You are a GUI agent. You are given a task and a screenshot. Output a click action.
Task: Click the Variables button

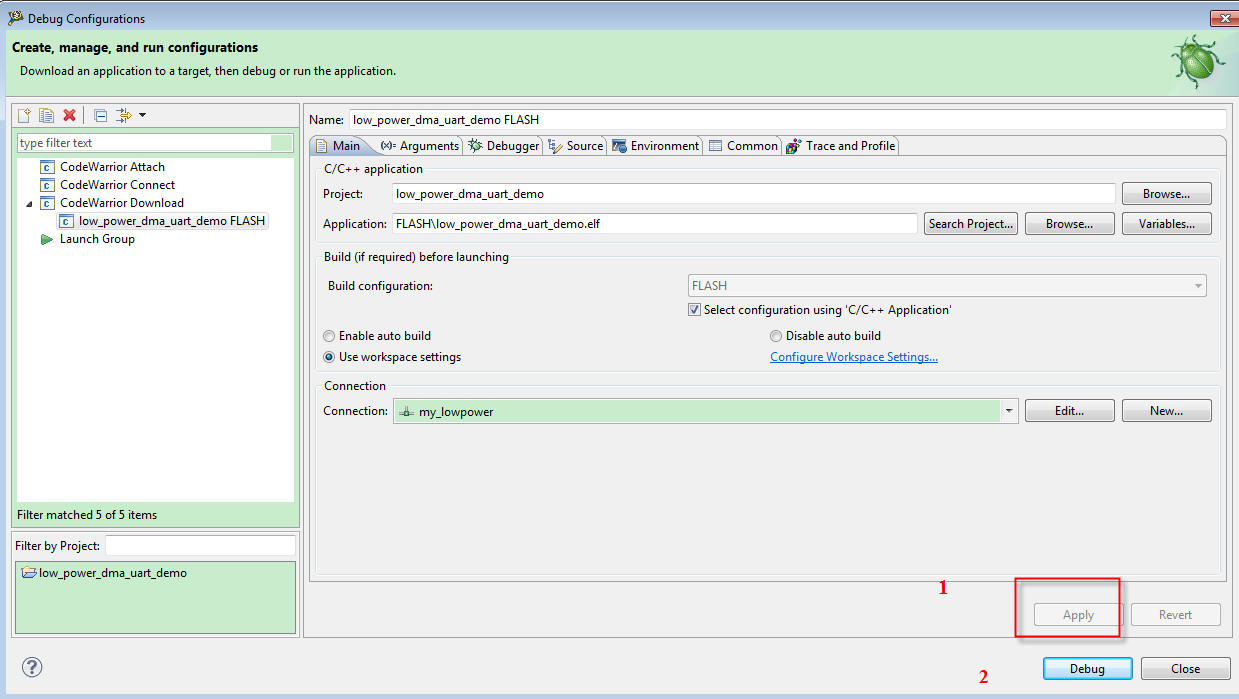[1166, 224]
